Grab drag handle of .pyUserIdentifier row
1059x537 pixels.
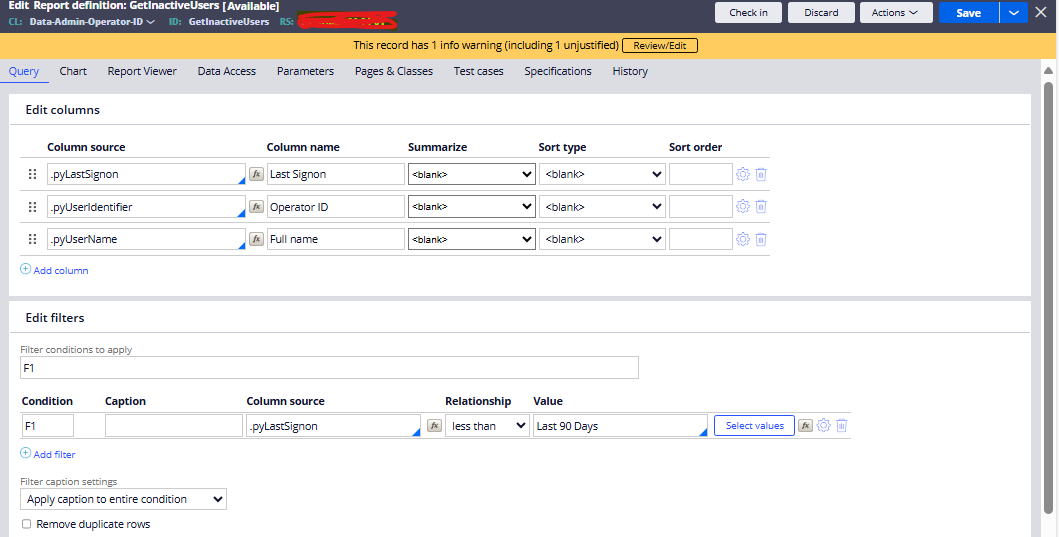32,207
